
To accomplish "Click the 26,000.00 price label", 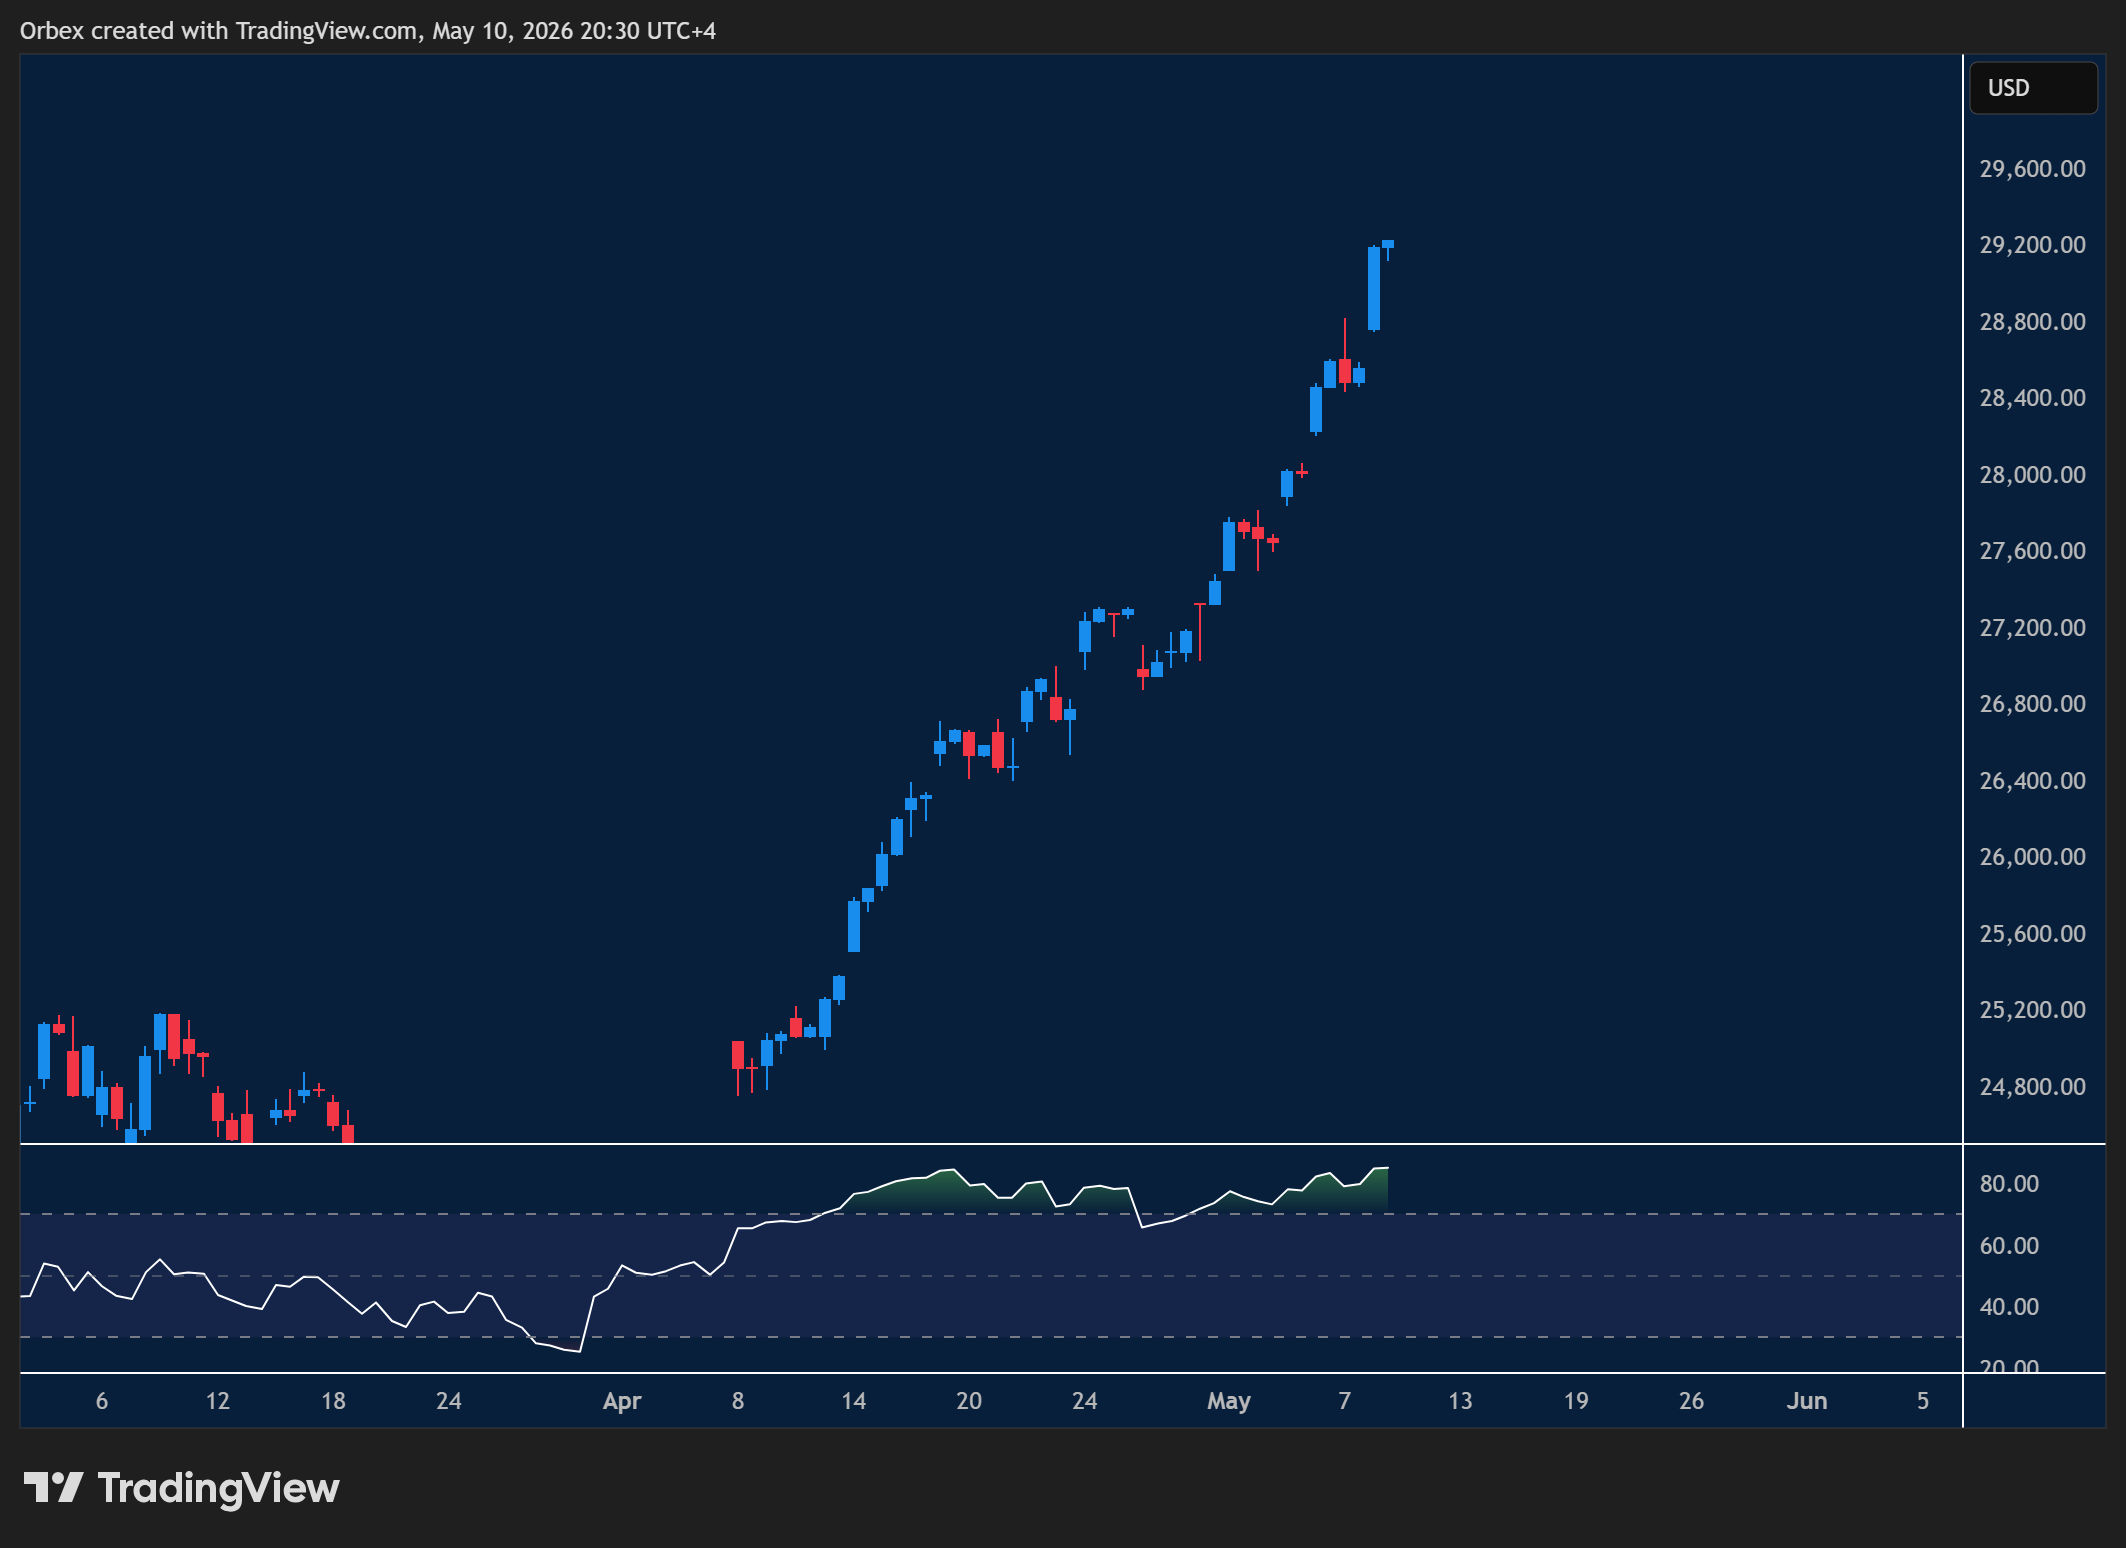I will tap(2032, 857).
